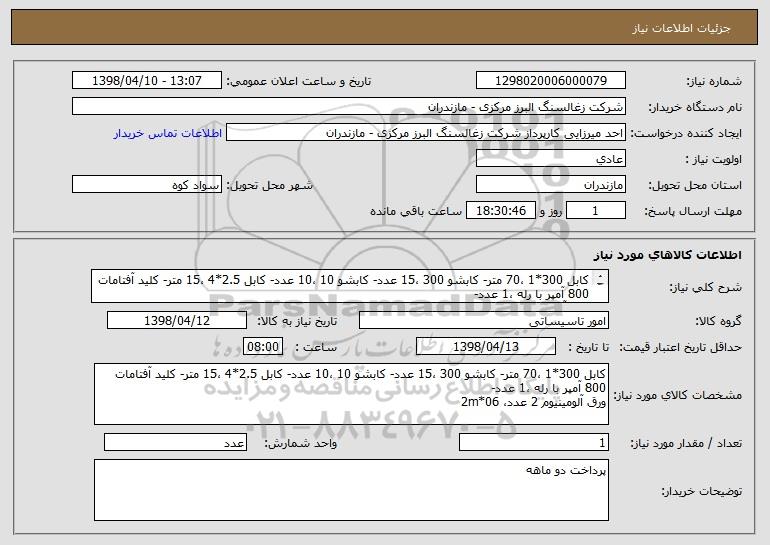
Task: Click the request creator field احد میرزایی
Action: tap(426, 133)
